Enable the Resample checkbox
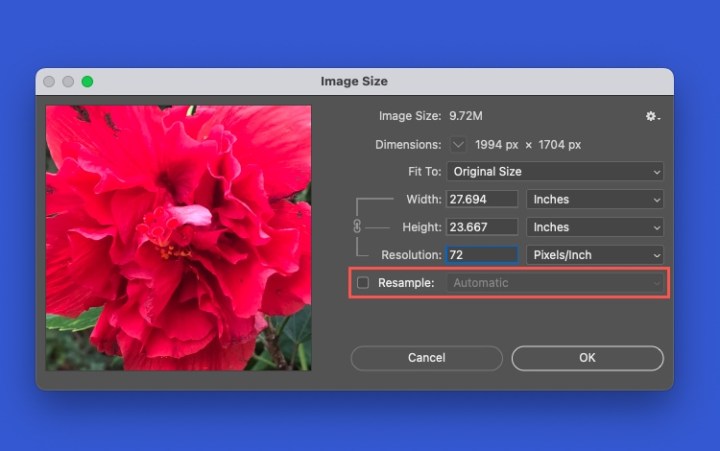This screenshot has height=451, width=720. [x=363, y=283]
